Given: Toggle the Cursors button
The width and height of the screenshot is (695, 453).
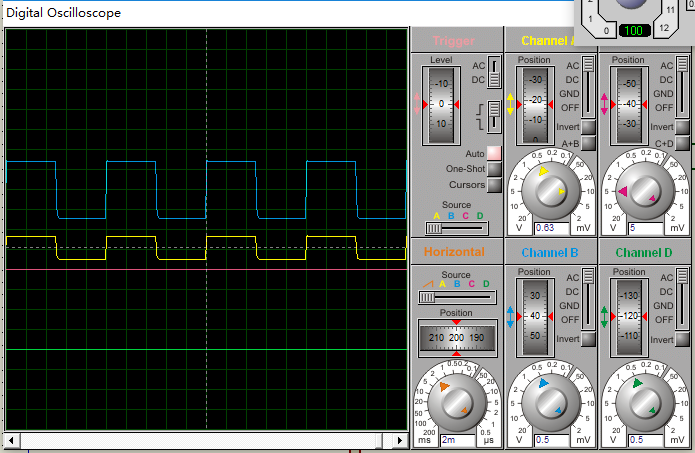Looking at the screenshot, I should 494,185.
